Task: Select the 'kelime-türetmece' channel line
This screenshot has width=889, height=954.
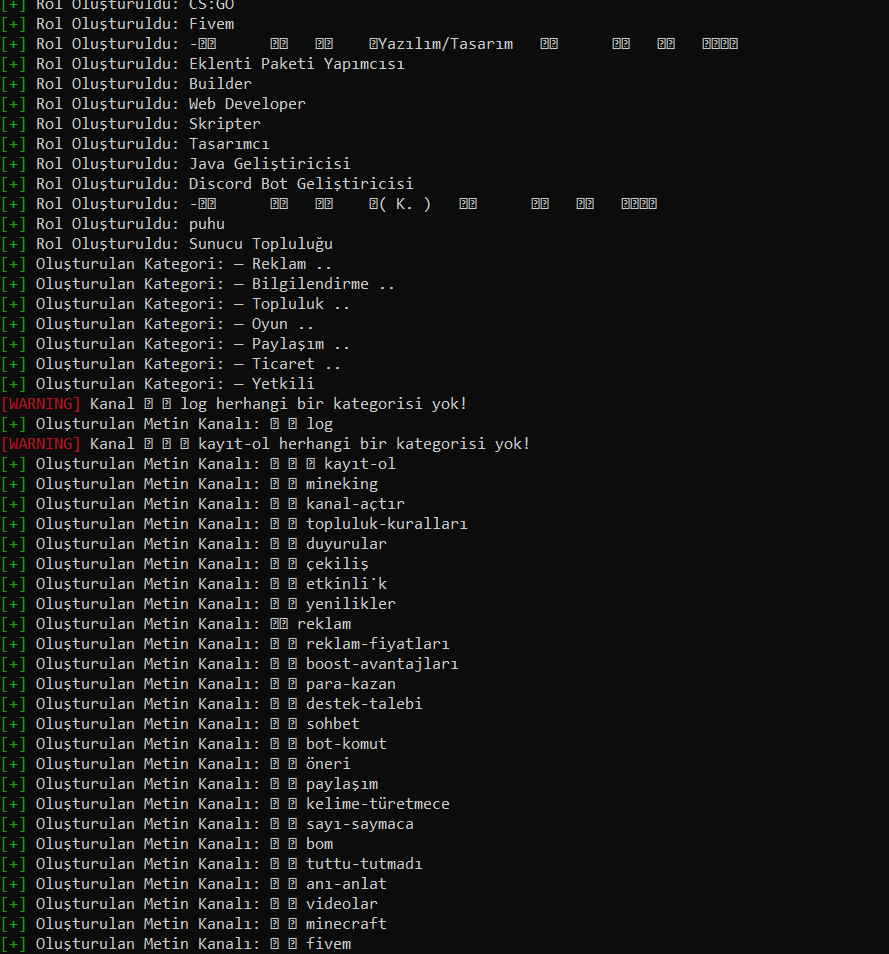Action: (225, 804)
